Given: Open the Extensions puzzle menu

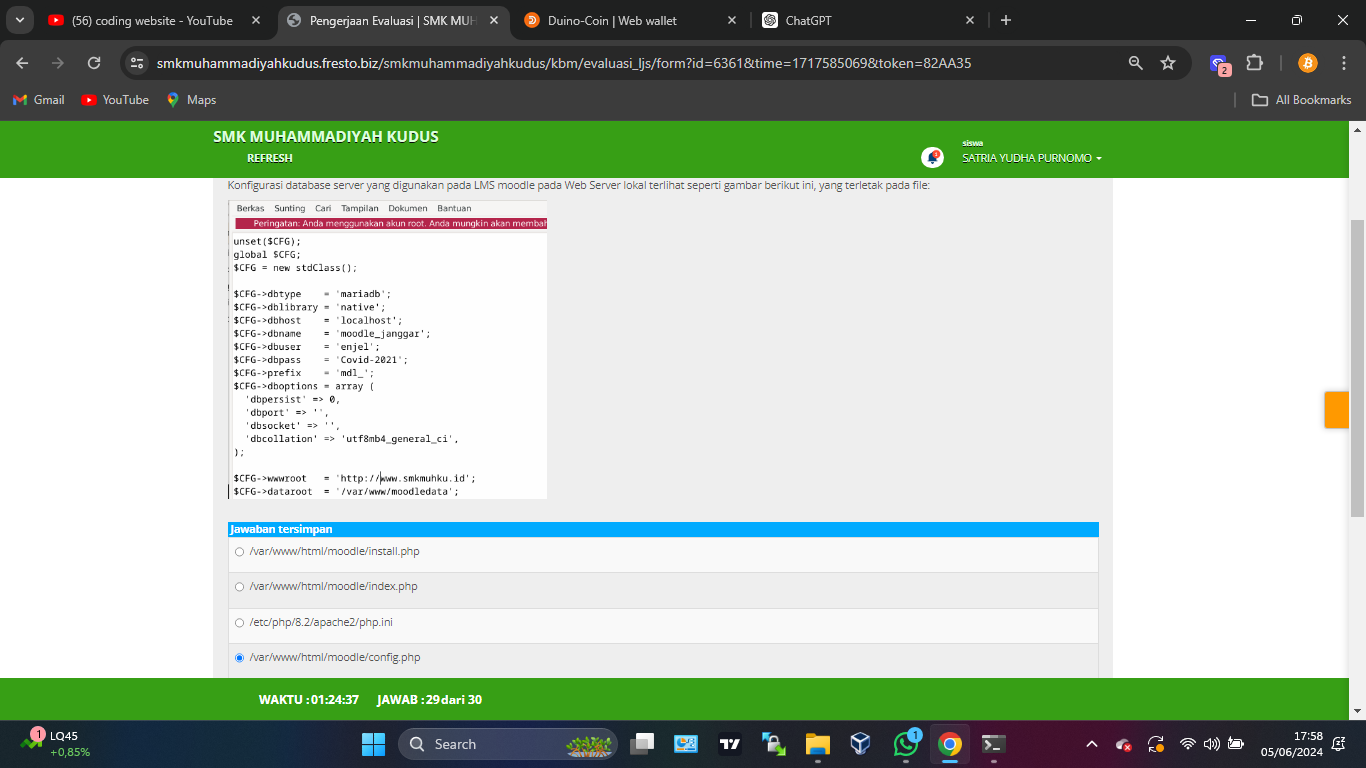Looking at the screenshot, I should click(1256, 63).
